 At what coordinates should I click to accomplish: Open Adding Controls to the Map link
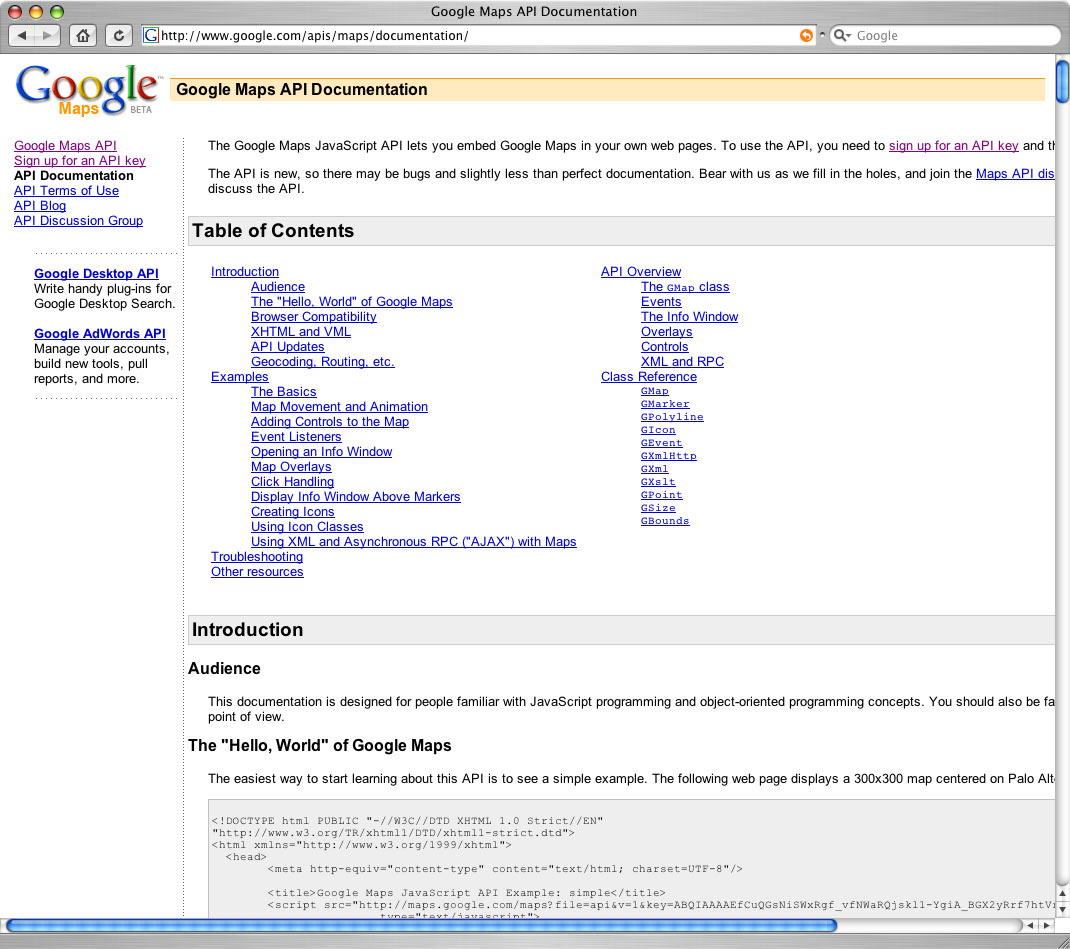pos(330,422)
